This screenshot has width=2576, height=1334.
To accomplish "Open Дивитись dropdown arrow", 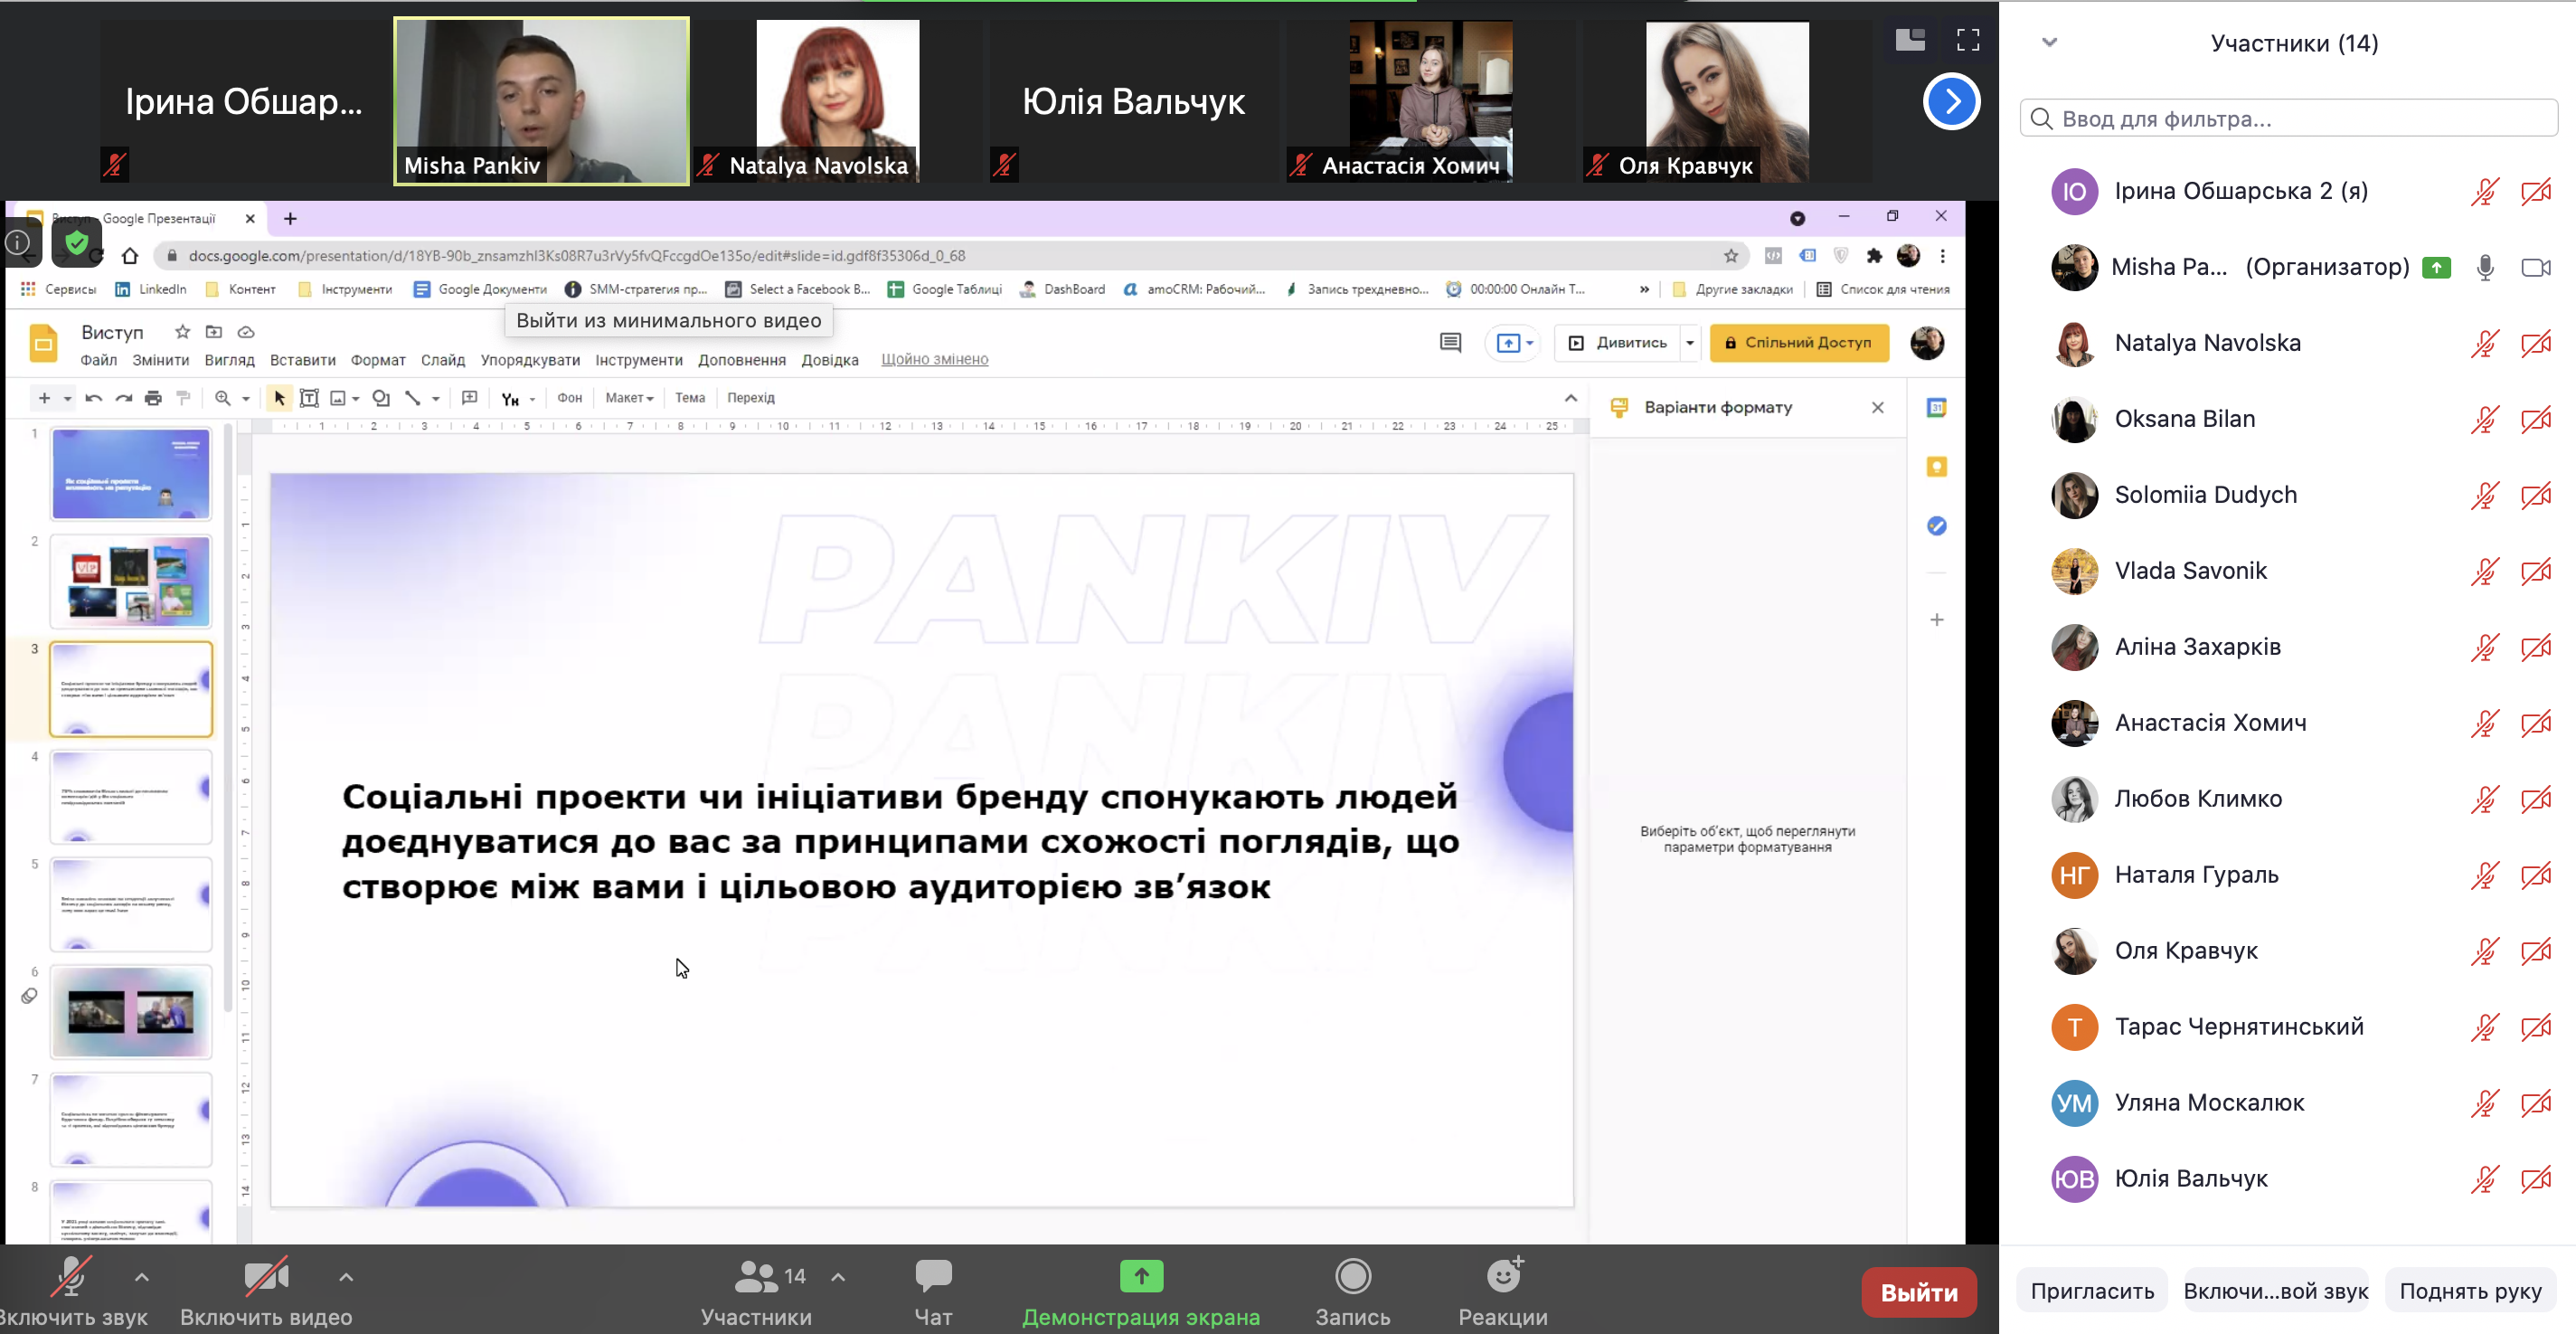I will point(1690,343).
